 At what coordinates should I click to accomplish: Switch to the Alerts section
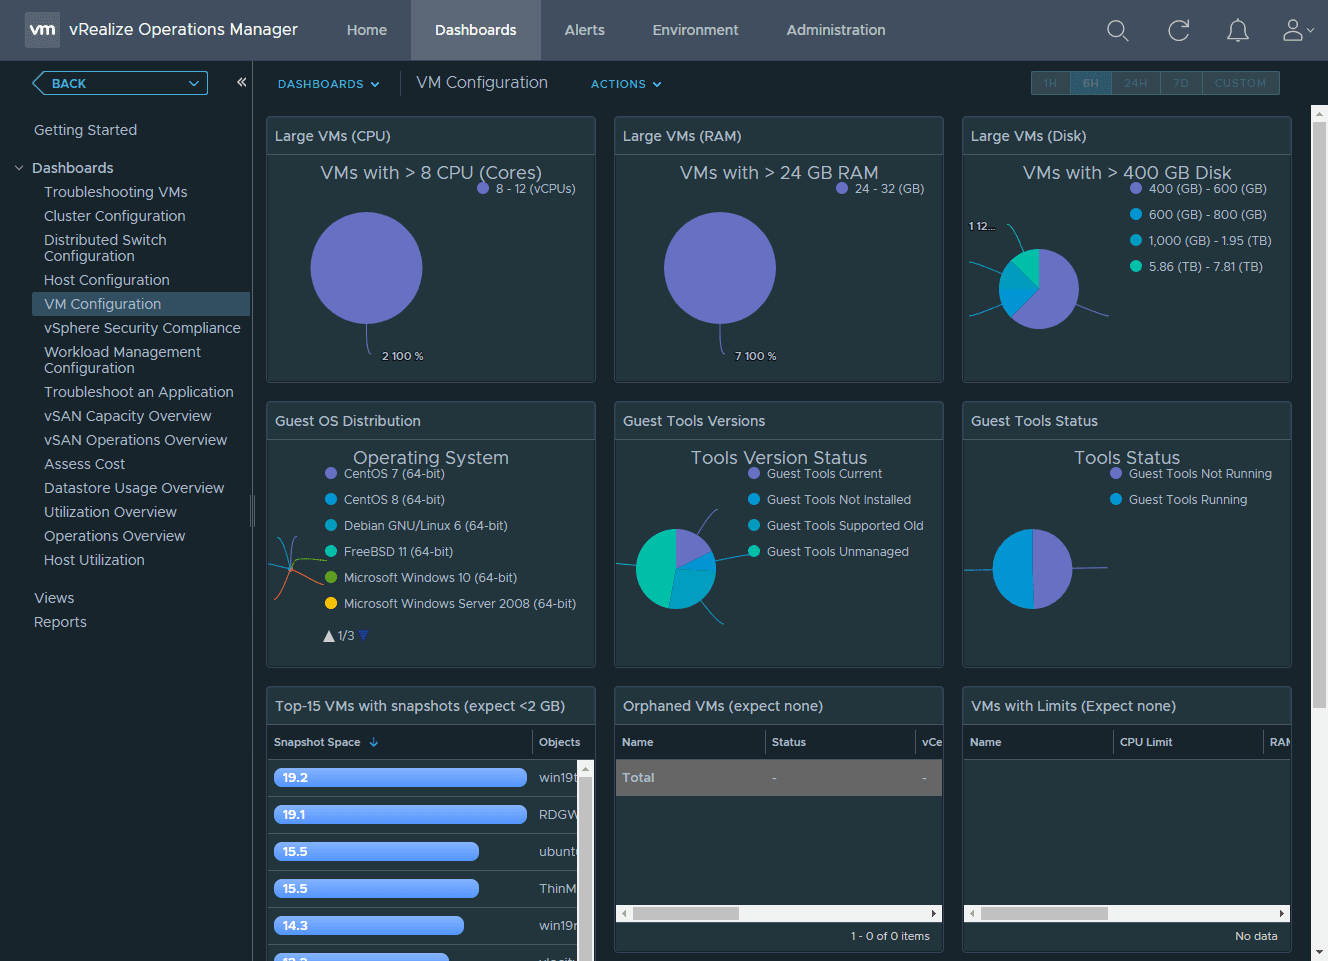point(584,30)
